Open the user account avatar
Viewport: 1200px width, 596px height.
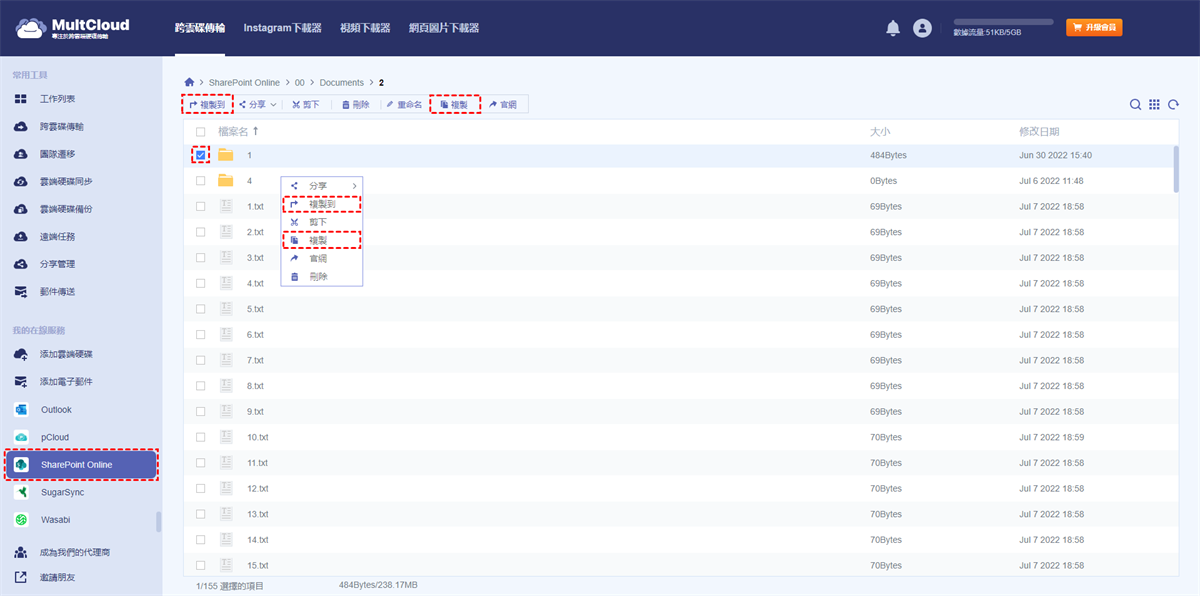[x=922, y=29]
